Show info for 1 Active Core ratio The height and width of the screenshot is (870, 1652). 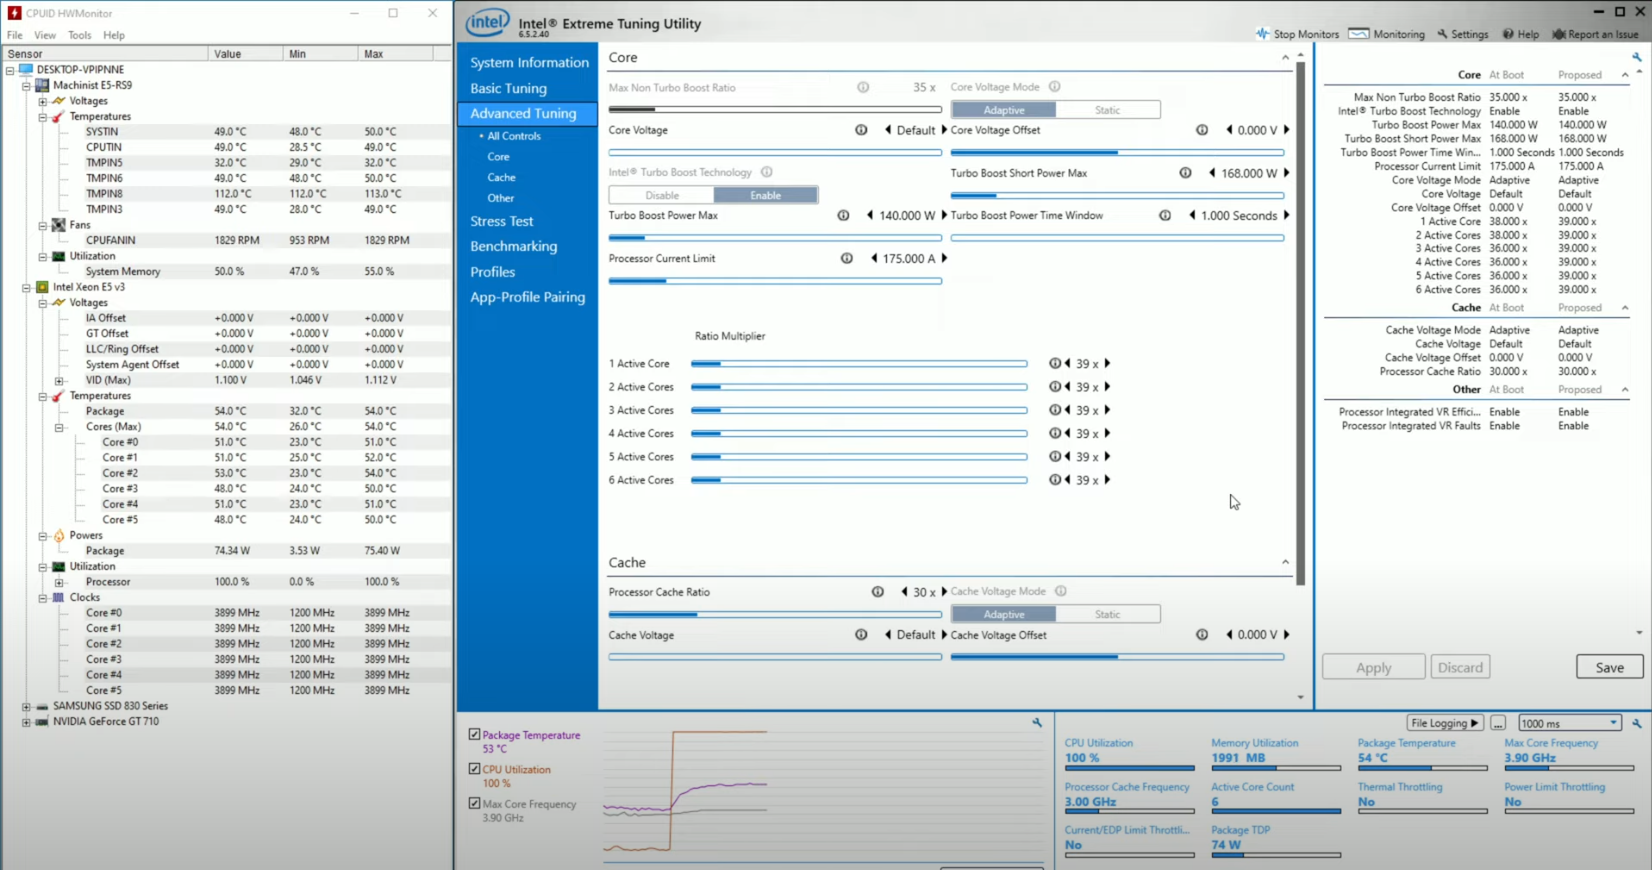(x=1054, y=364)
